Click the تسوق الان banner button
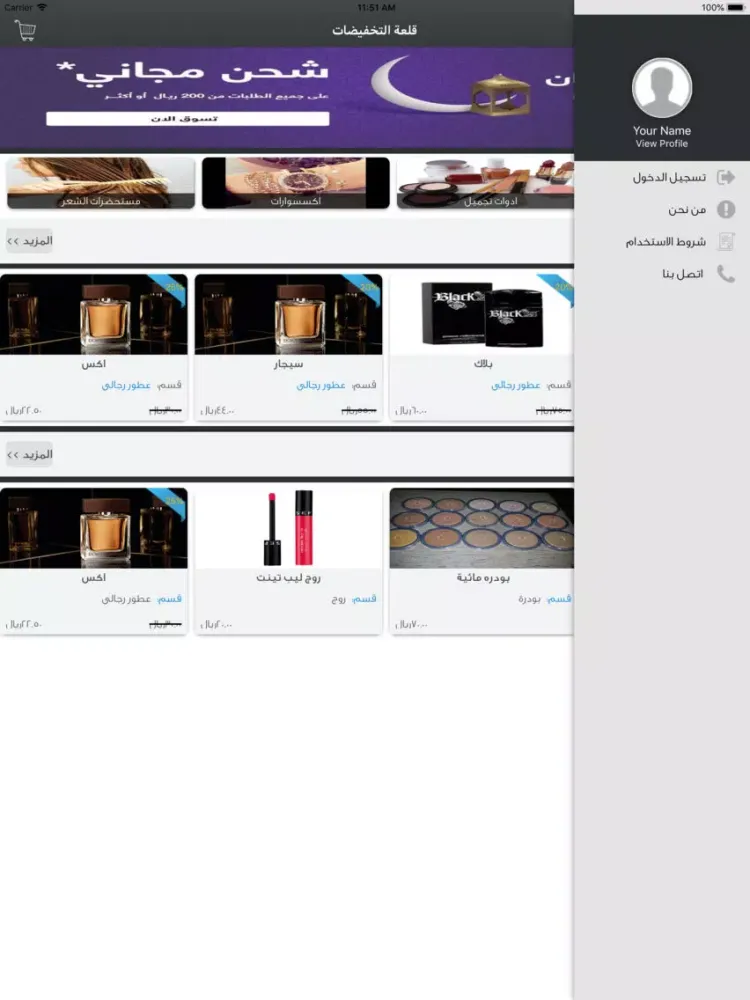This screenshot has width=750, height=1000. click(x=188, y=119)
